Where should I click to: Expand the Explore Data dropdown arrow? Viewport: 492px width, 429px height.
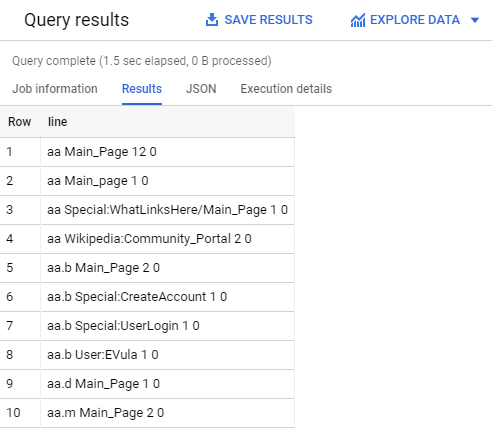[x=475, y=20]
